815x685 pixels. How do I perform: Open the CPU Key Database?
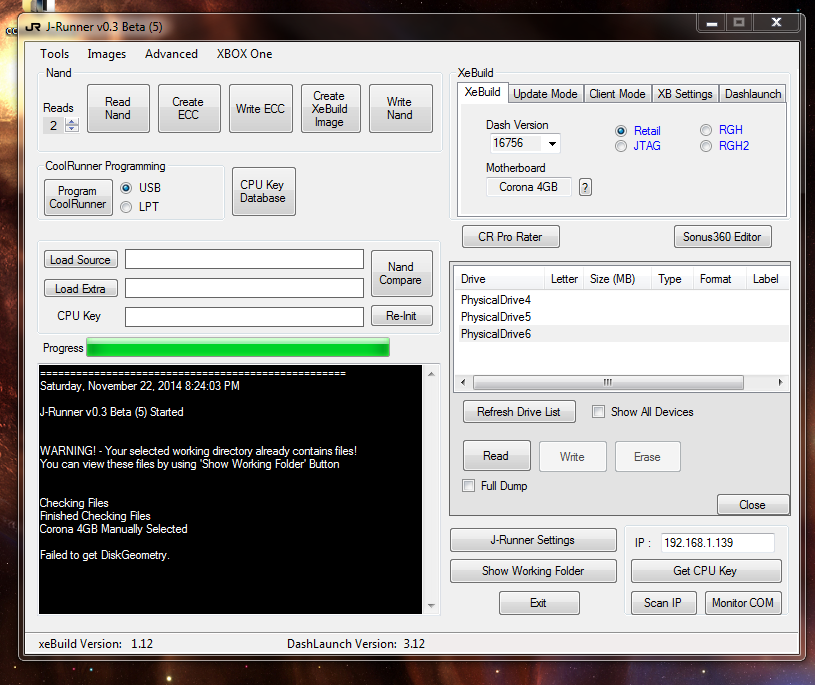coord(264,191)
